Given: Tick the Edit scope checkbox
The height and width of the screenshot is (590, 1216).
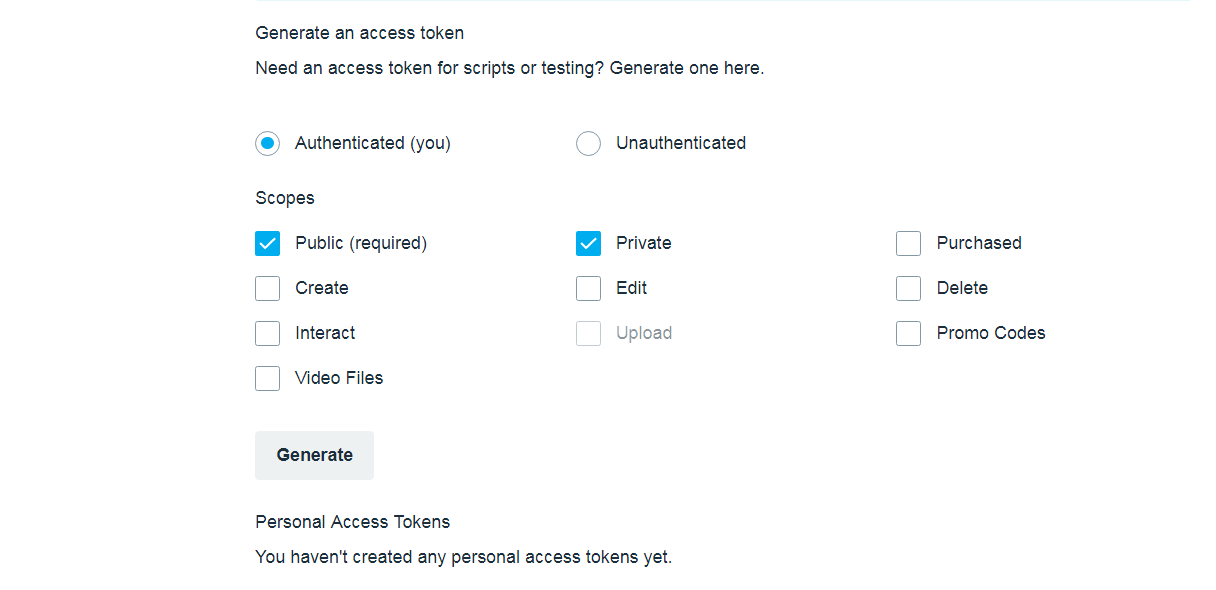Looking at the screenshot, I should pyautogui.click(x=588, y=288).
